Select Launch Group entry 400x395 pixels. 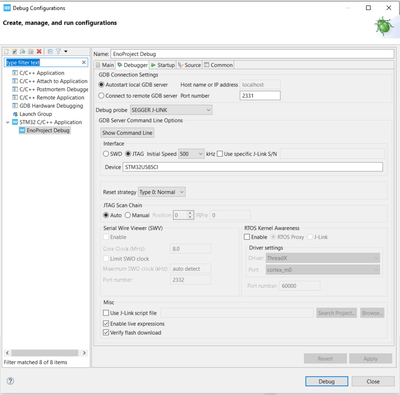36,114
